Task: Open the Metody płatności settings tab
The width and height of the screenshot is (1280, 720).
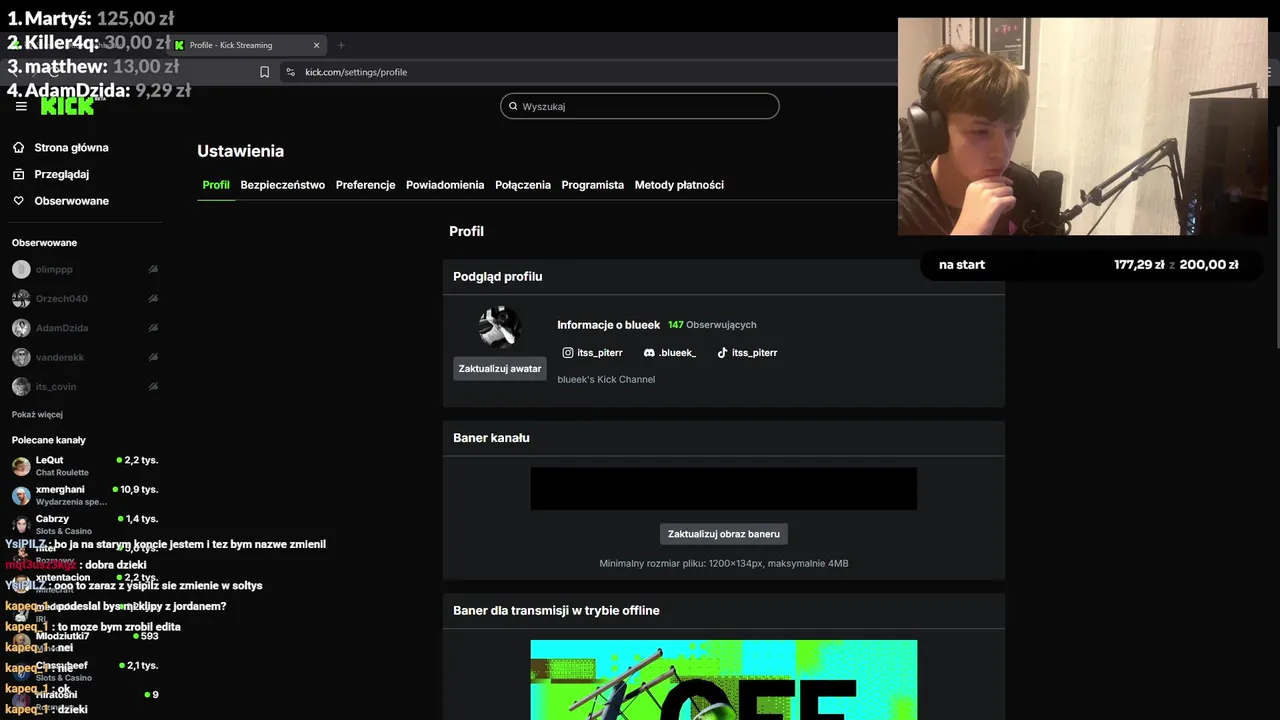Action: pos(679,185)
